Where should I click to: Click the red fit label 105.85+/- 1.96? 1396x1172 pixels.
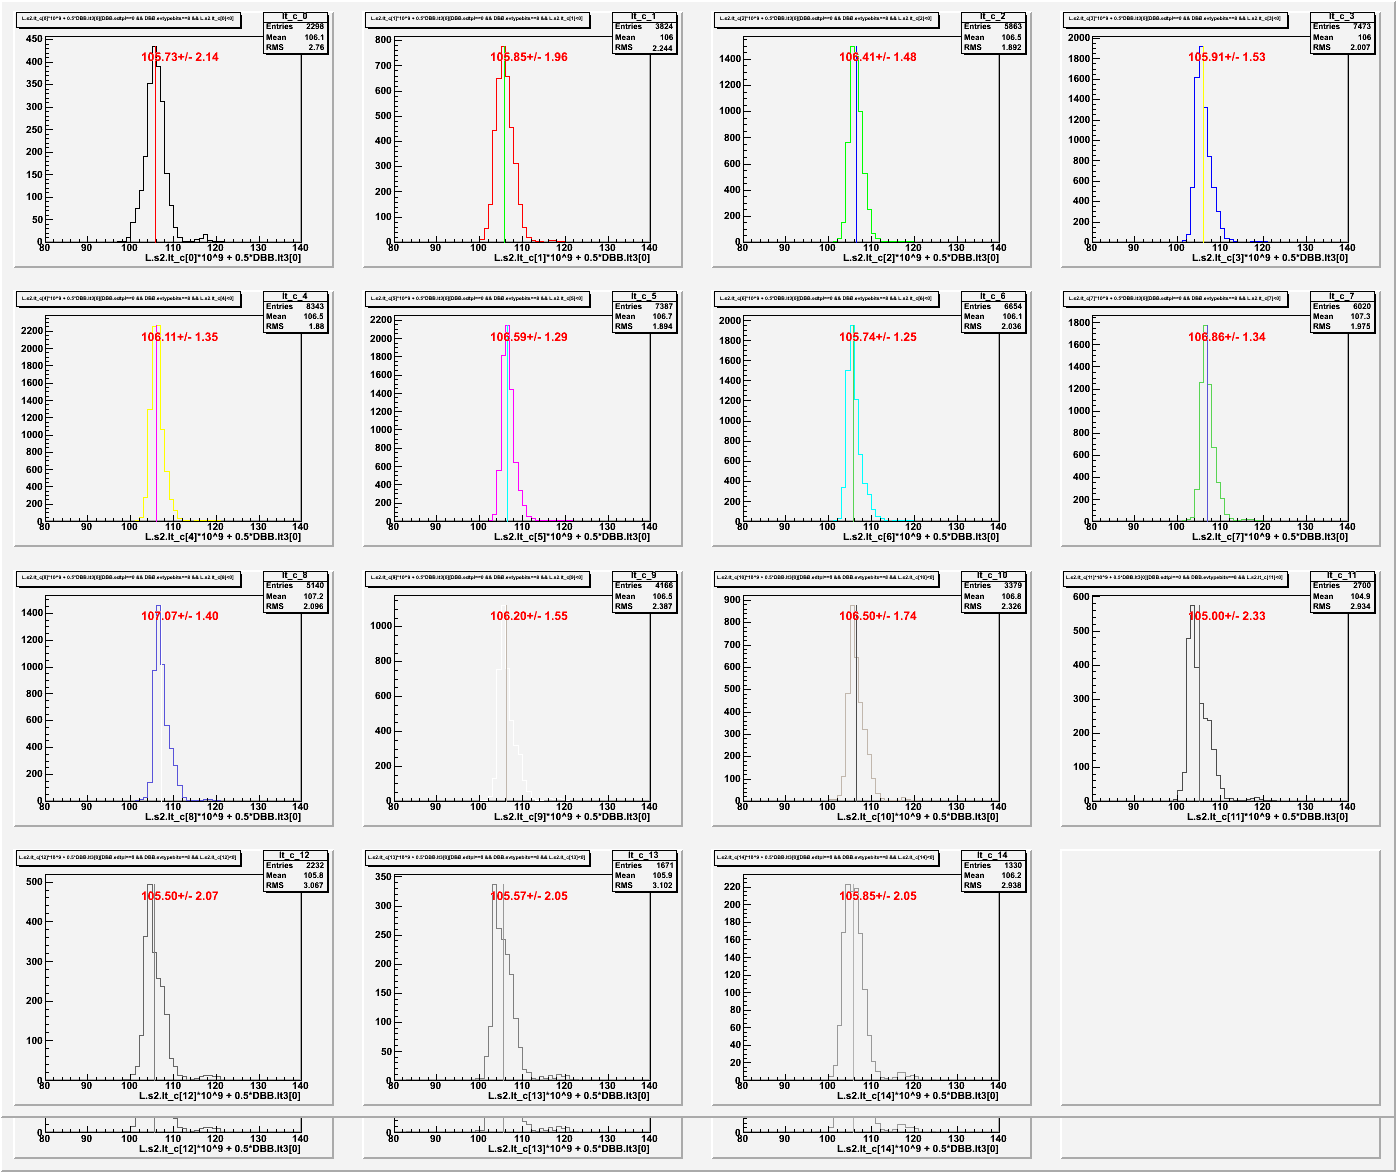point(529,57)
